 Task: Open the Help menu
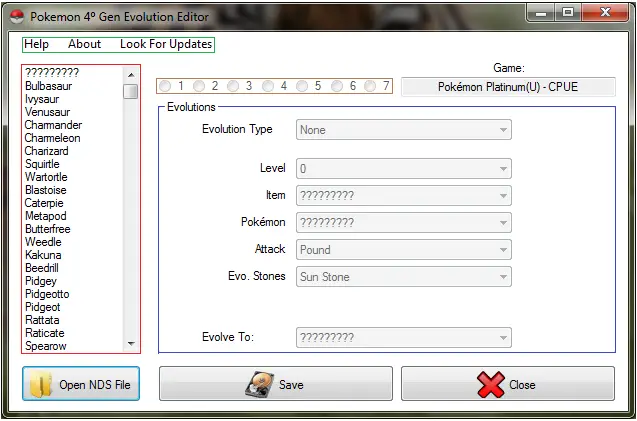click(37, 44)
